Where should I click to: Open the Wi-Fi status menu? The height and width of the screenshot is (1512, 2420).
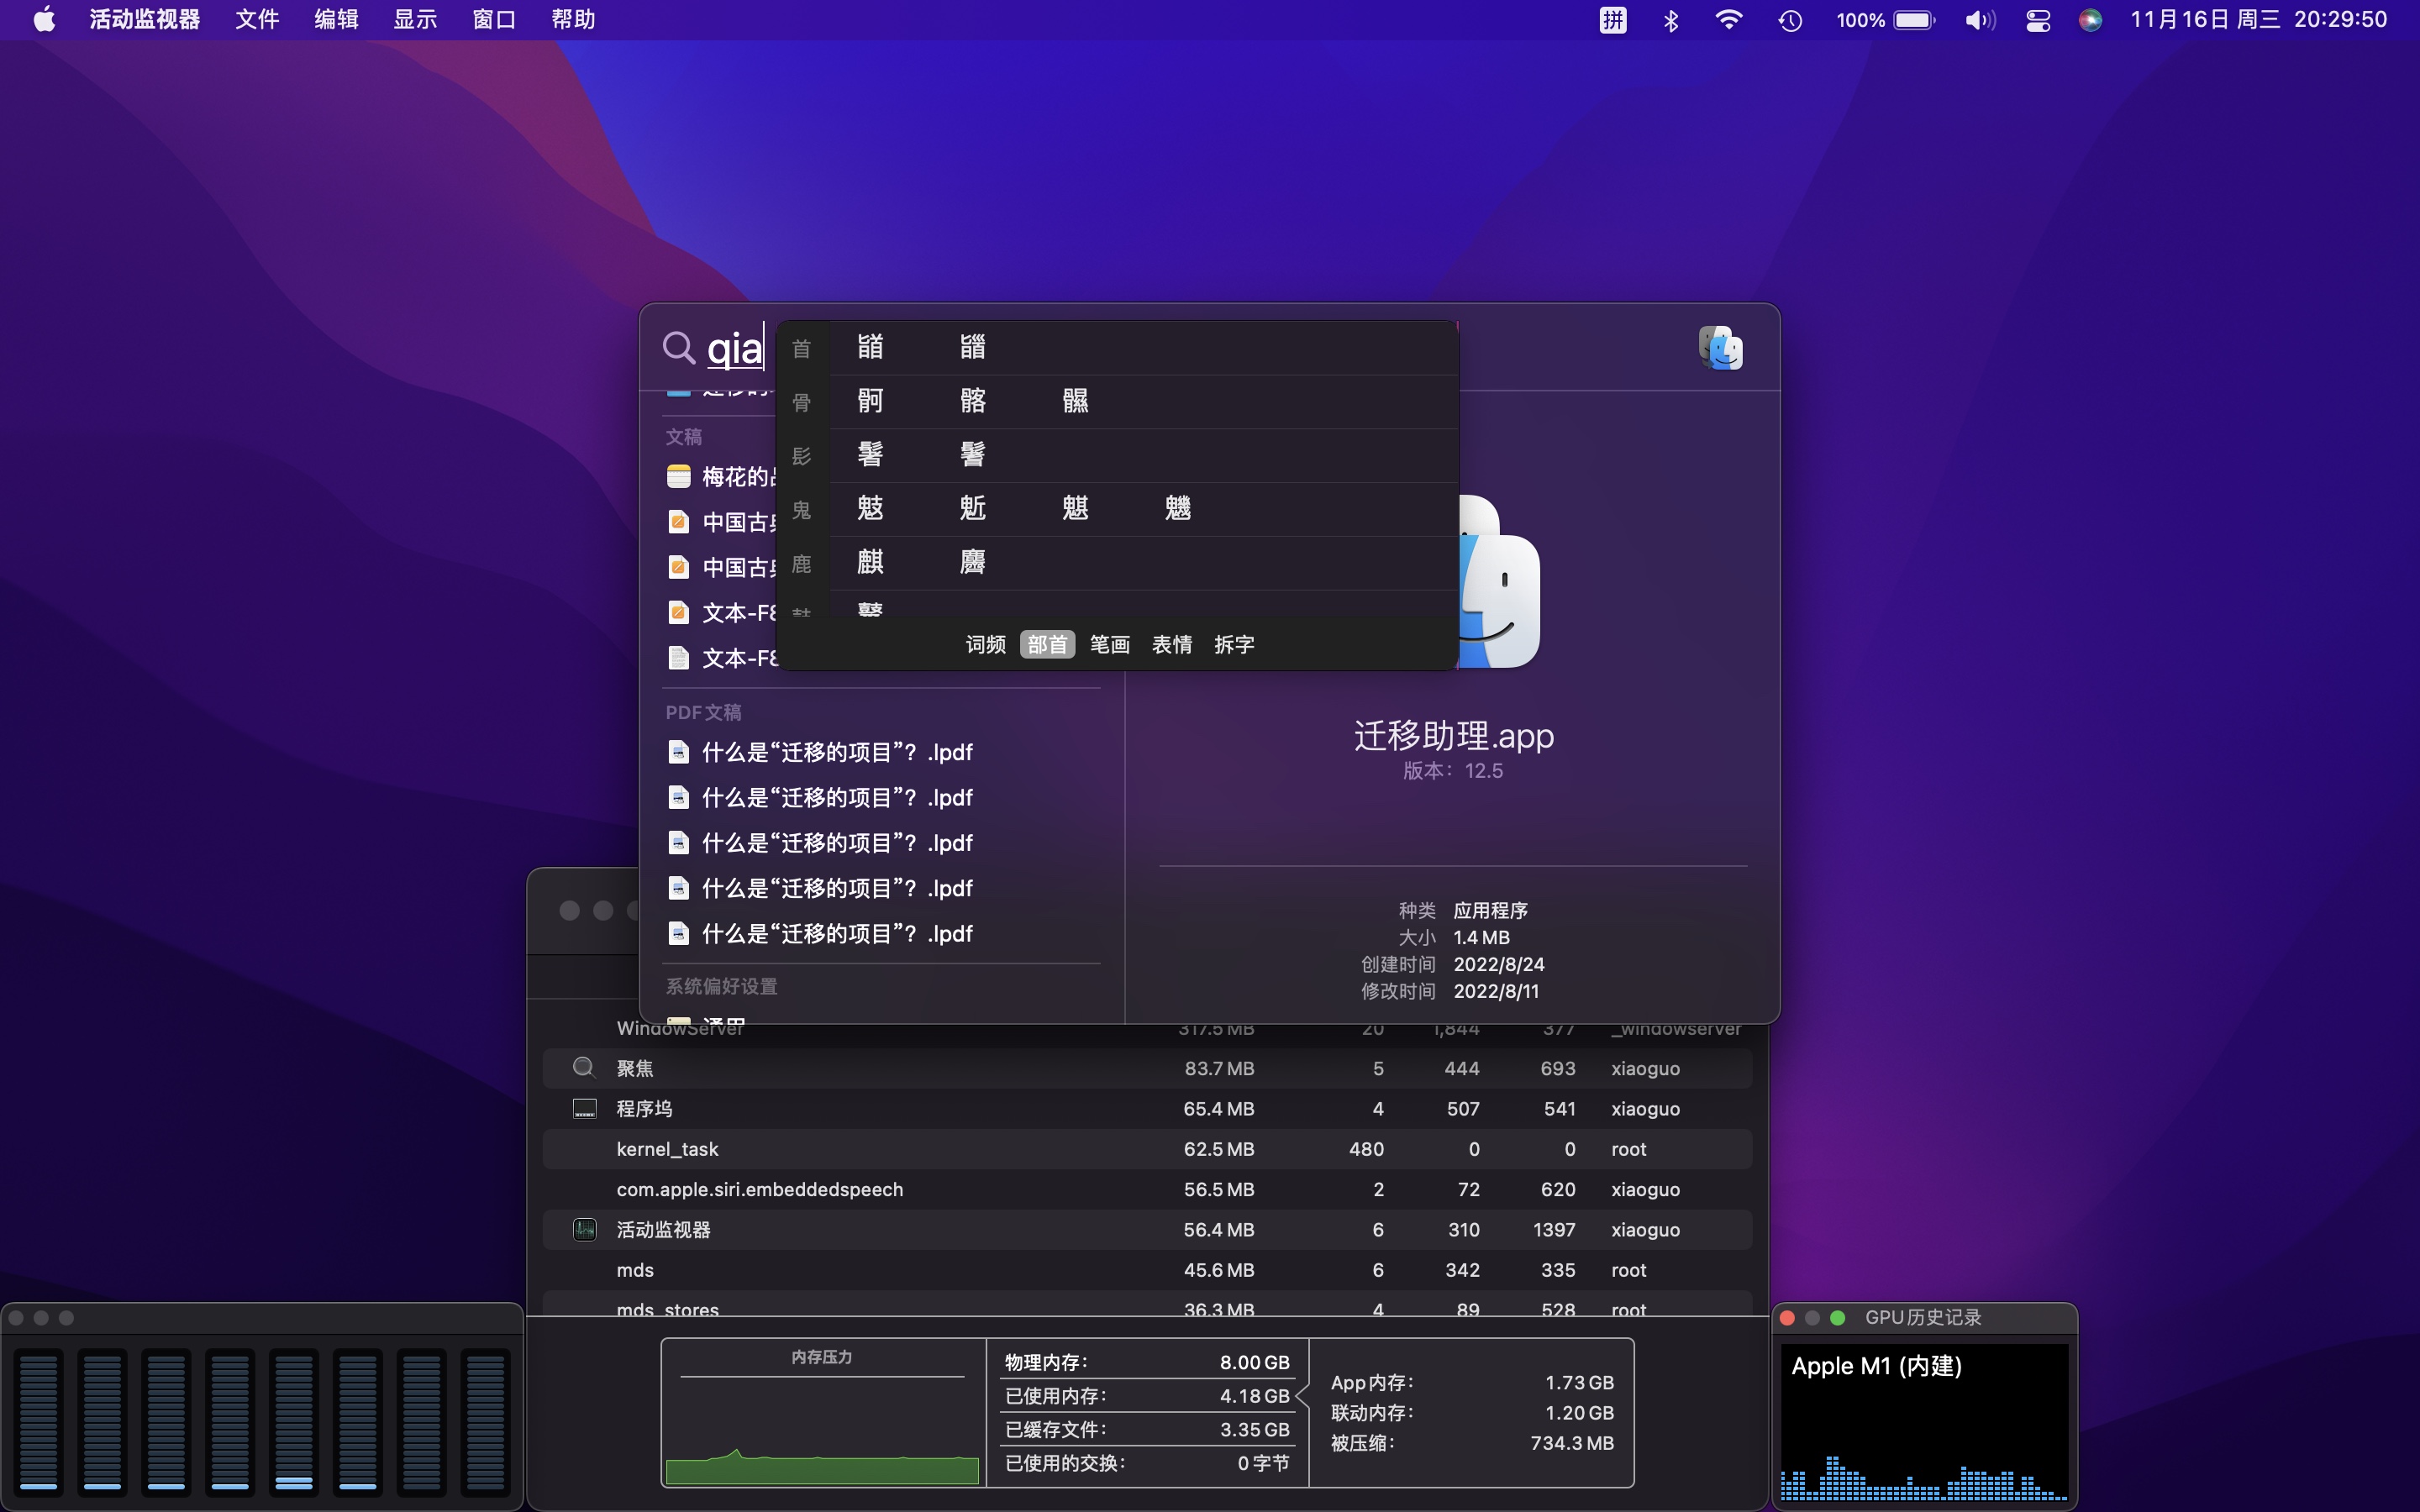pyautogui.click(x=1729, y=20)
